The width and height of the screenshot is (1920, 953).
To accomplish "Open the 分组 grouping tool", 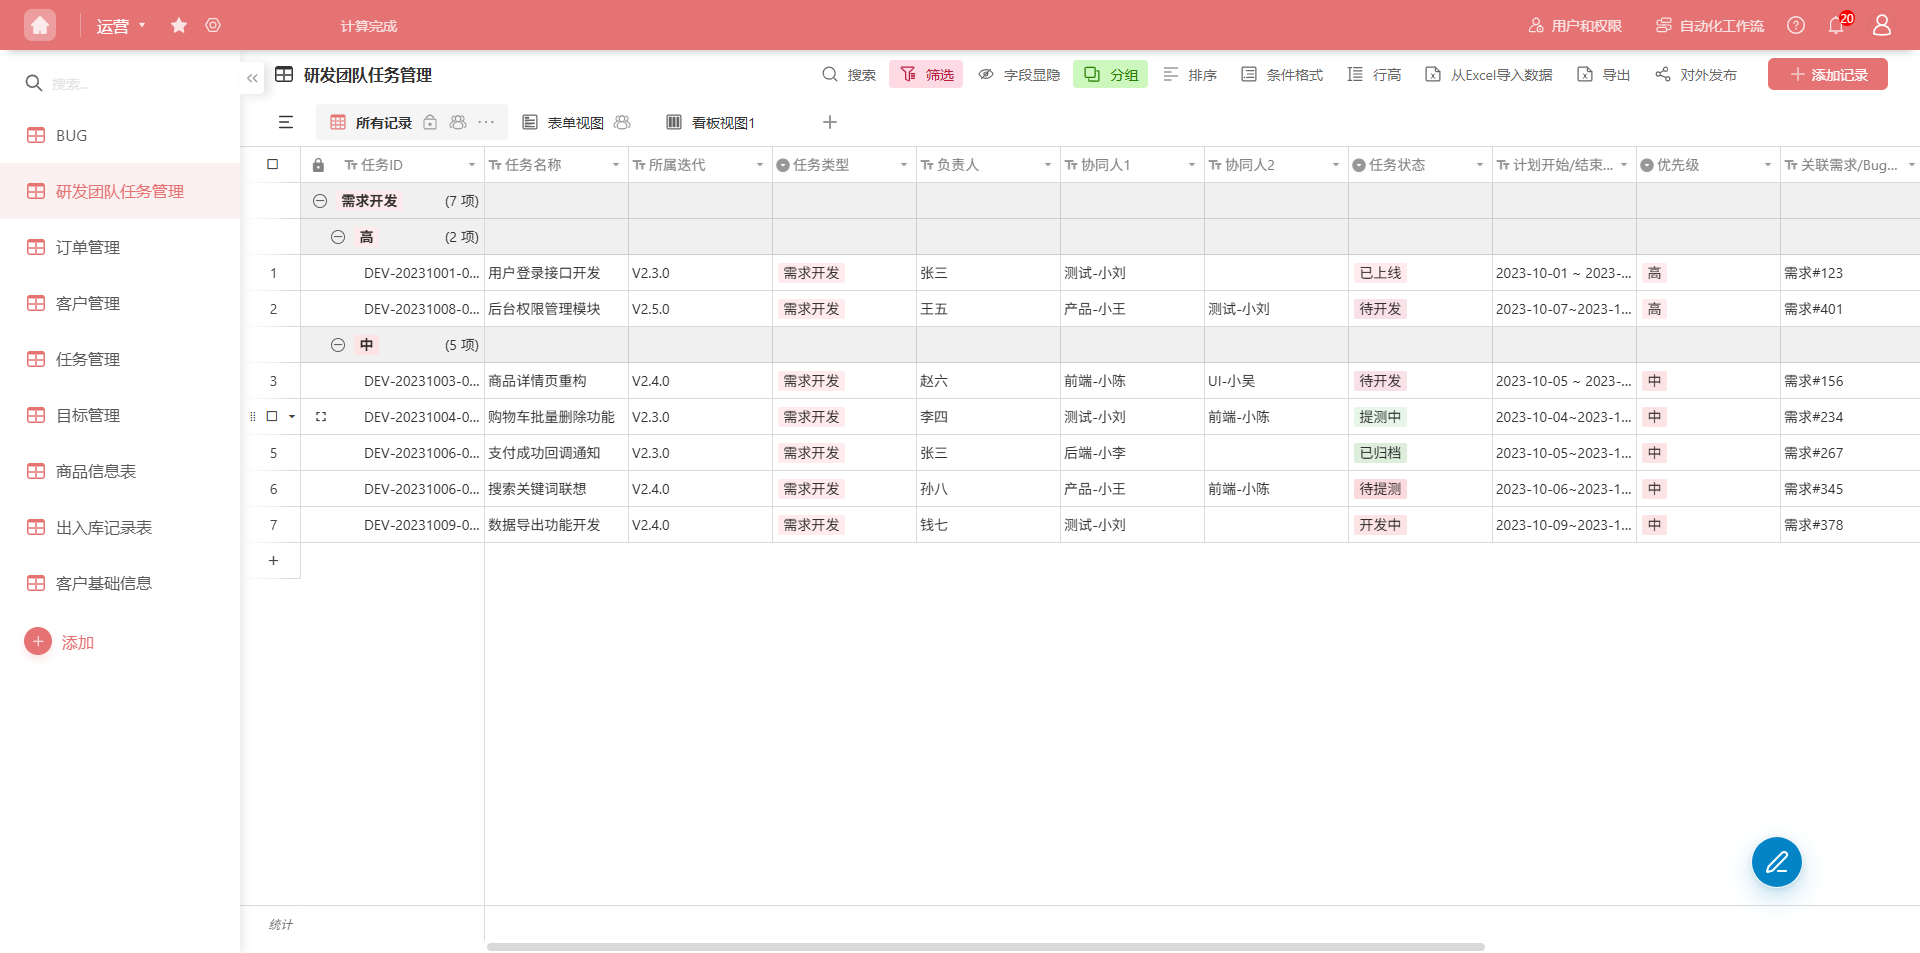I will point(1111,74).
